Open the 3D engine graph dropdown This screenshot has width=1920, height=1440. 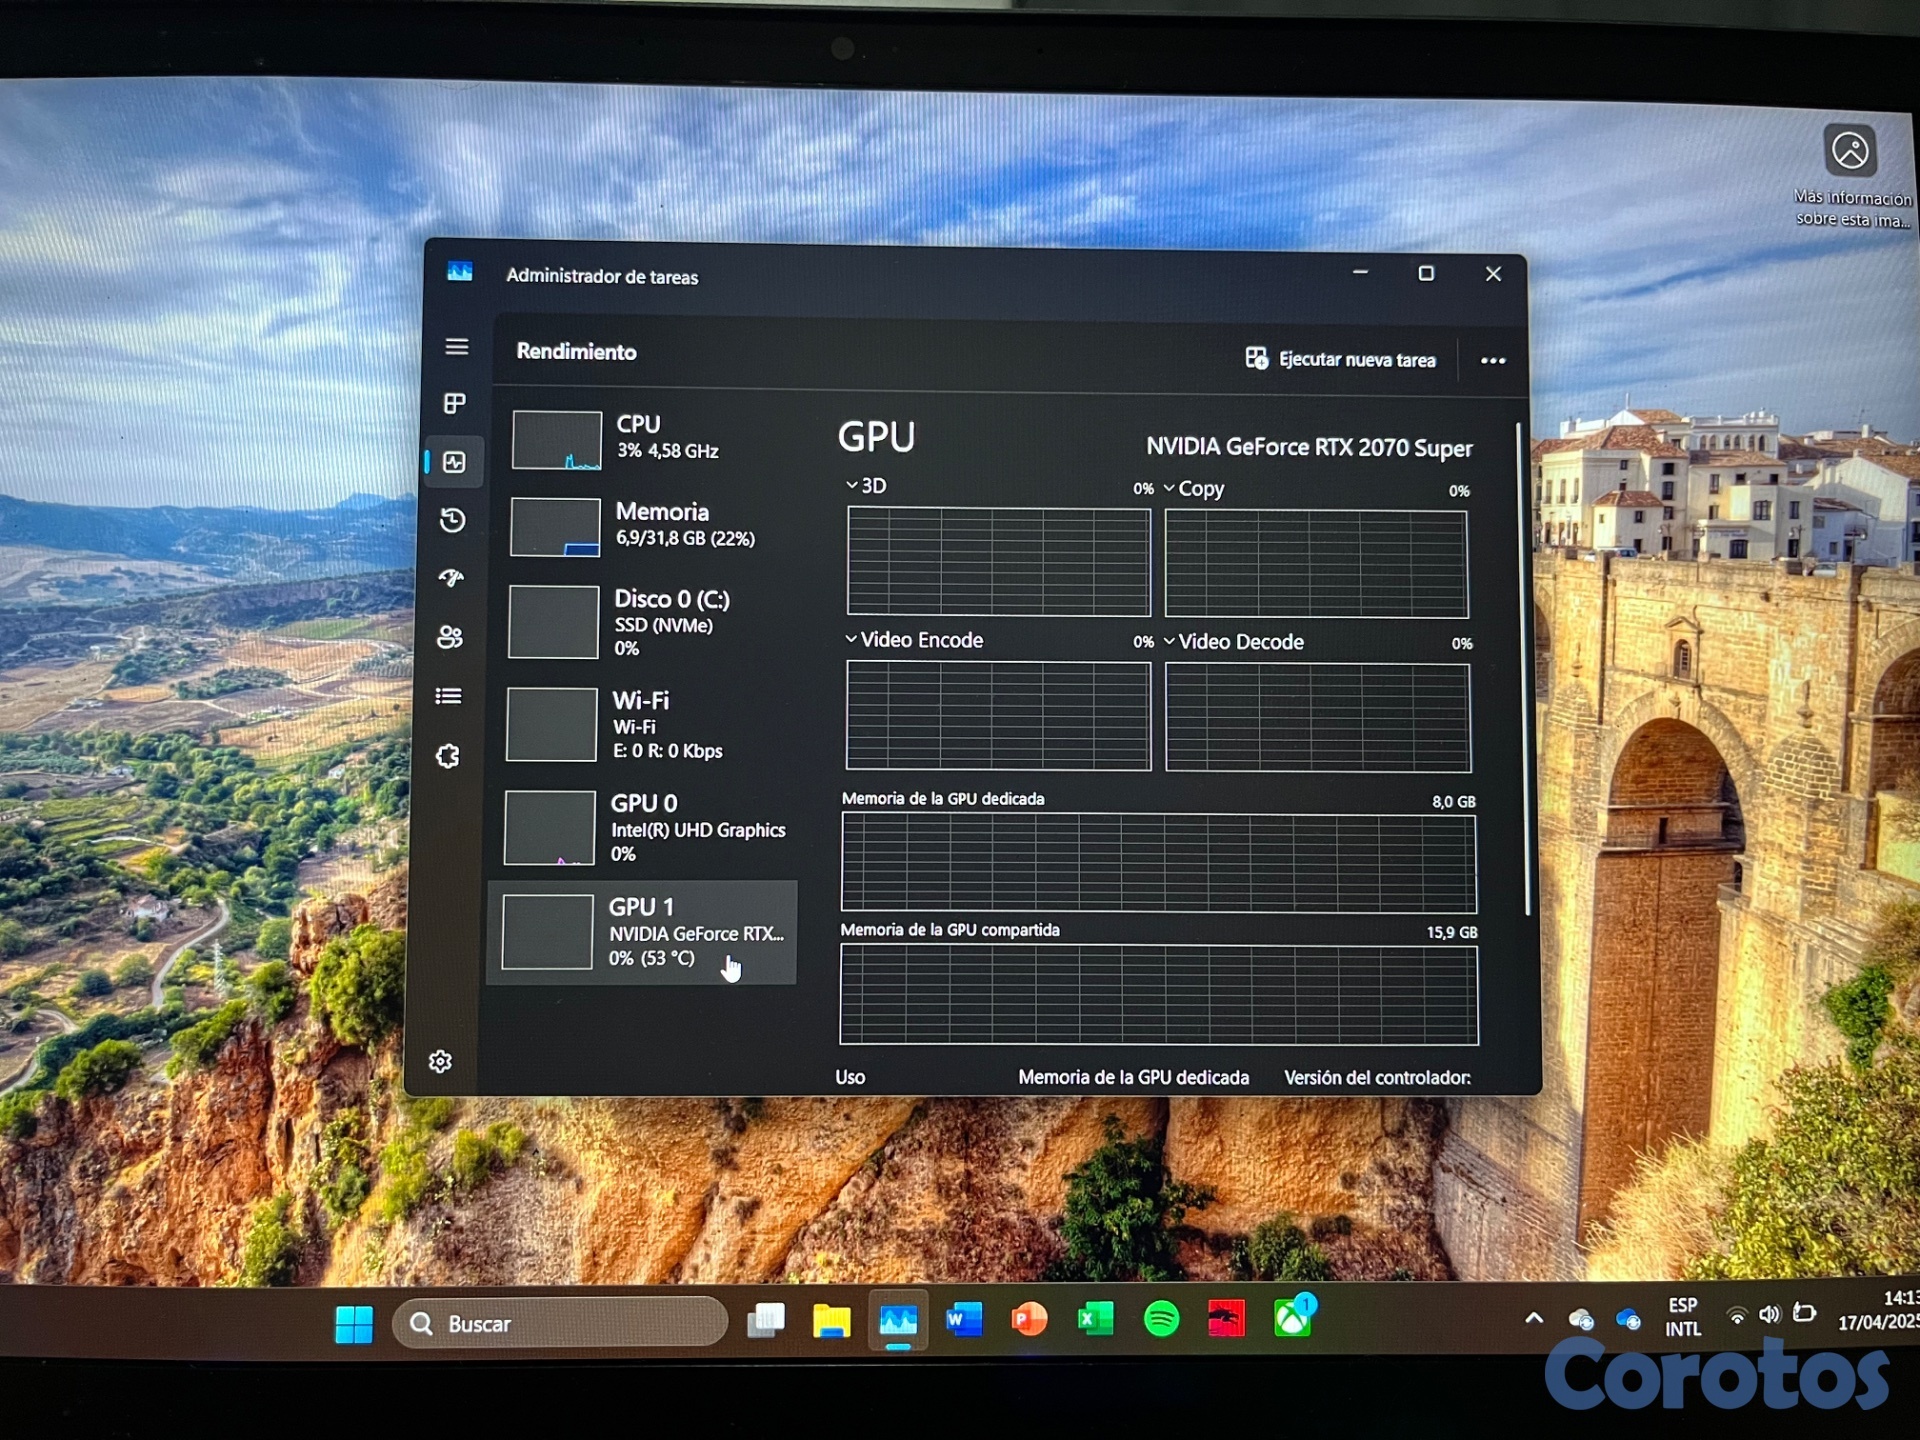coord(866,486)
